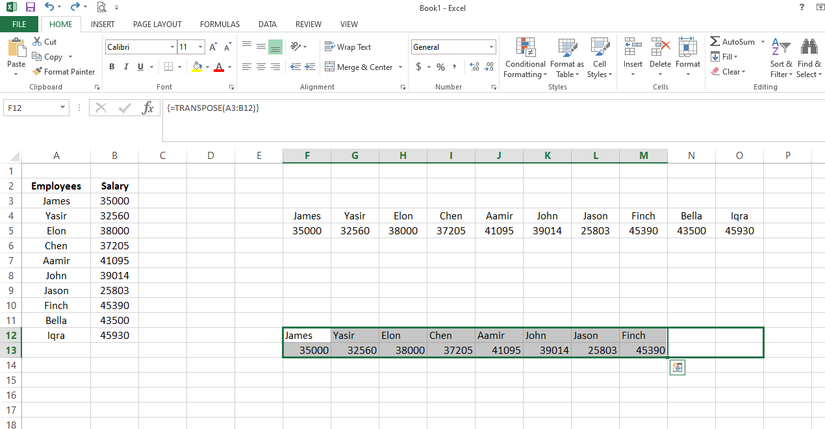Viewport: 825px width, 429px height.
Task: Click the Insert Function fx icon
Action: (x=148, y=108)
